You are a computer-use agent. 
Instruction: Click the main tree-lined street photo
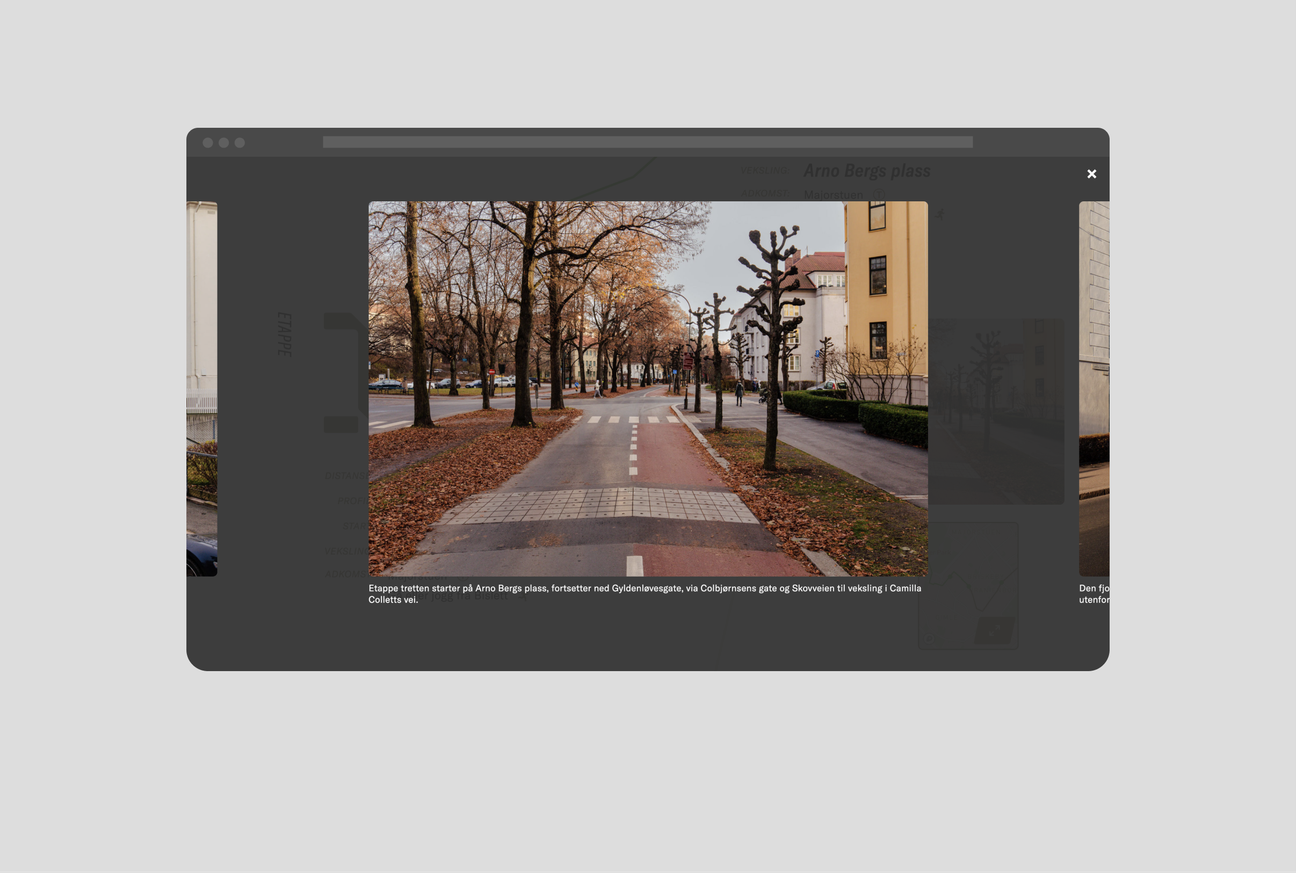tap(648, 388)
